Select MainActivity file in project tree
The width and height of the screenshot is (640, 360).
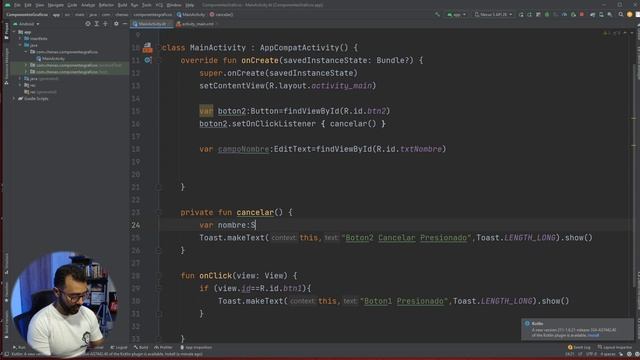(51, 59)
